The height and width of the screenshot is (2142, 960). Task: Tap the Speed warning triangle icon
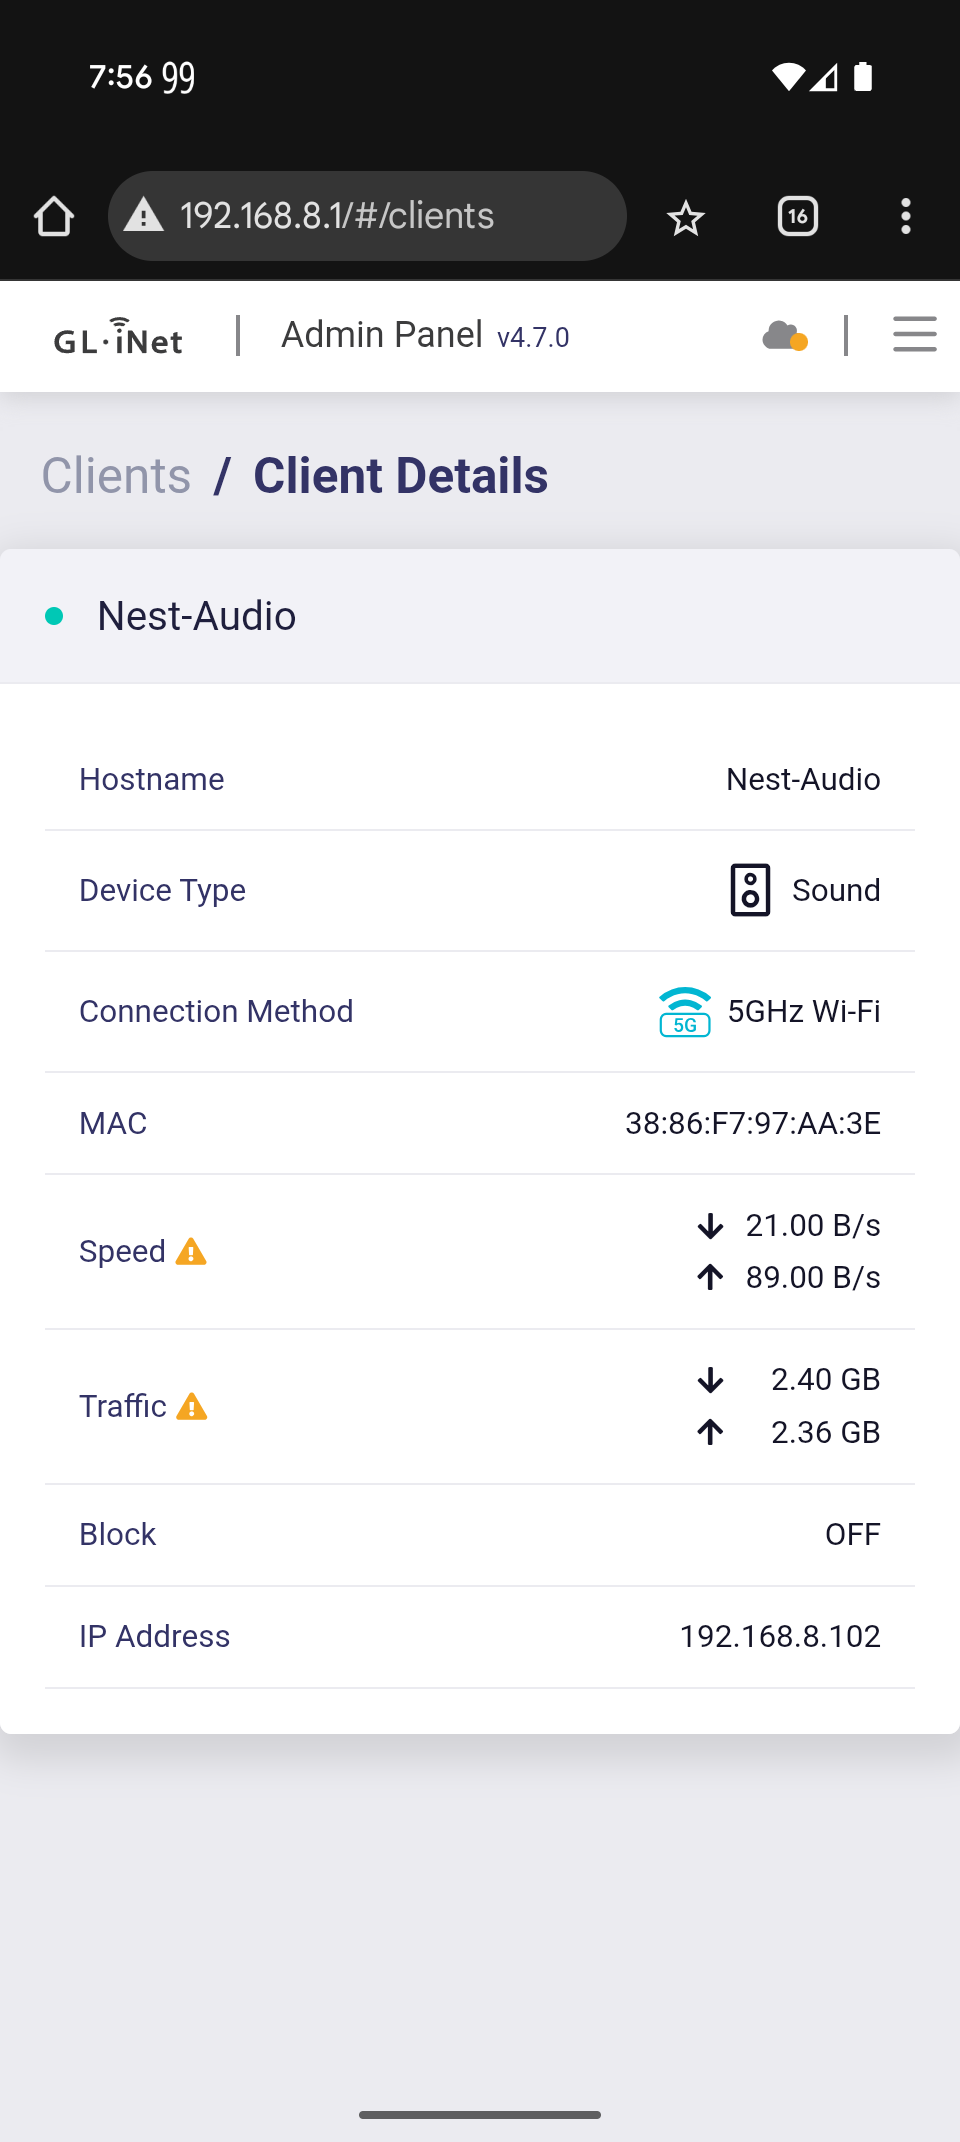(191, 1252)
